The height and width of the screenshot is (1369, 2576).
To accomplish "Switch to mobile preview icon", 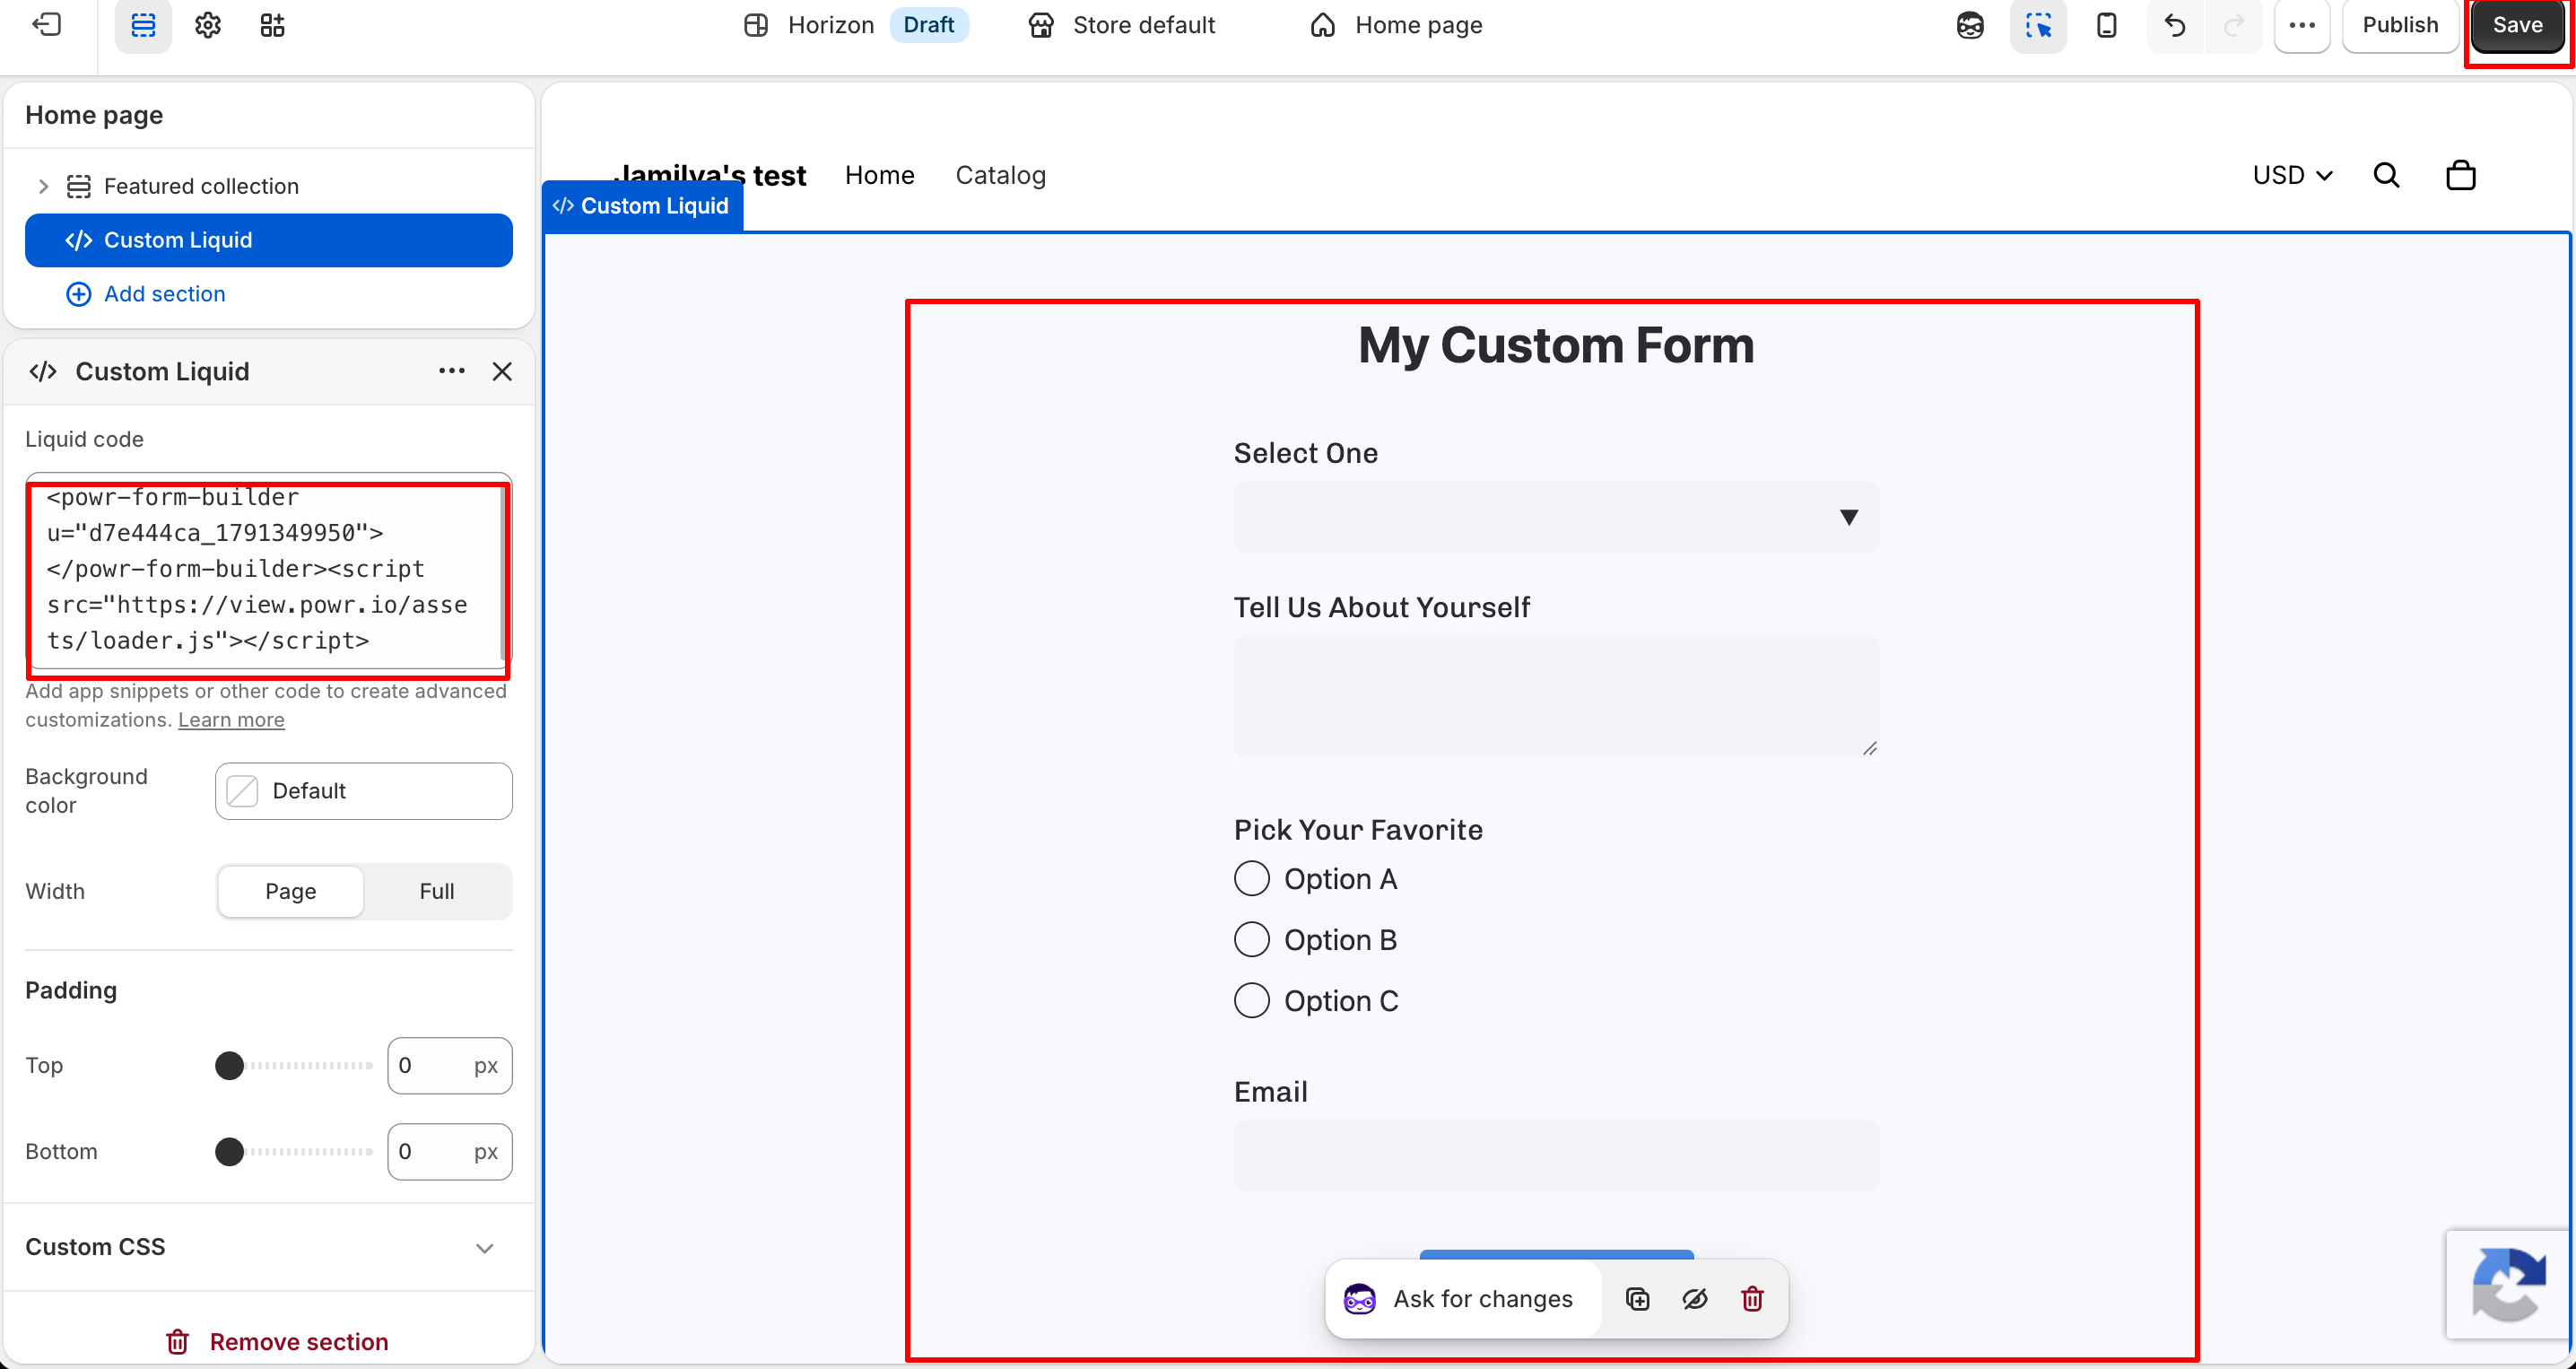I will [x=2106, y=25].
